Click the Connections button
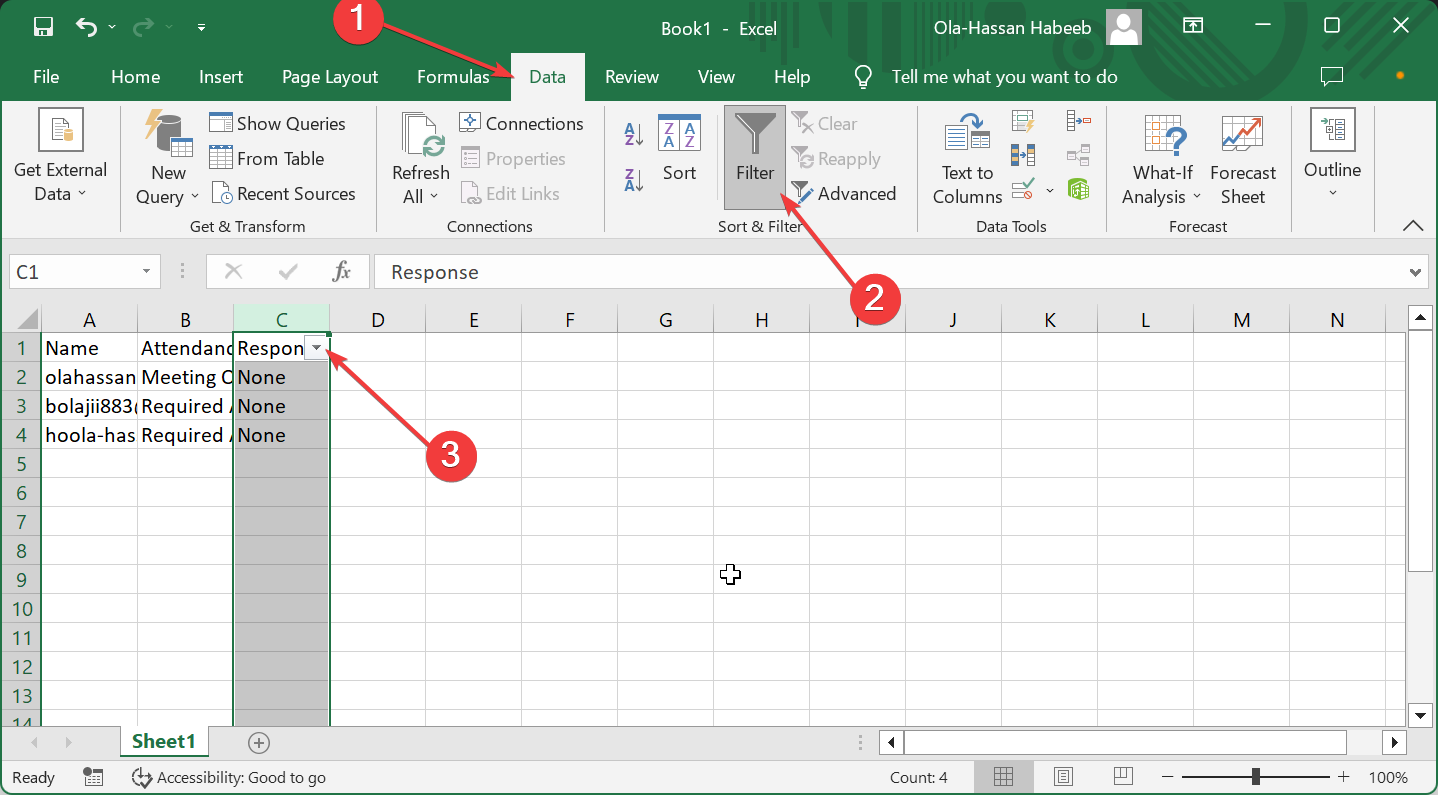The height and width of the screenshot is (795, 1438). (x=521, y=123)
